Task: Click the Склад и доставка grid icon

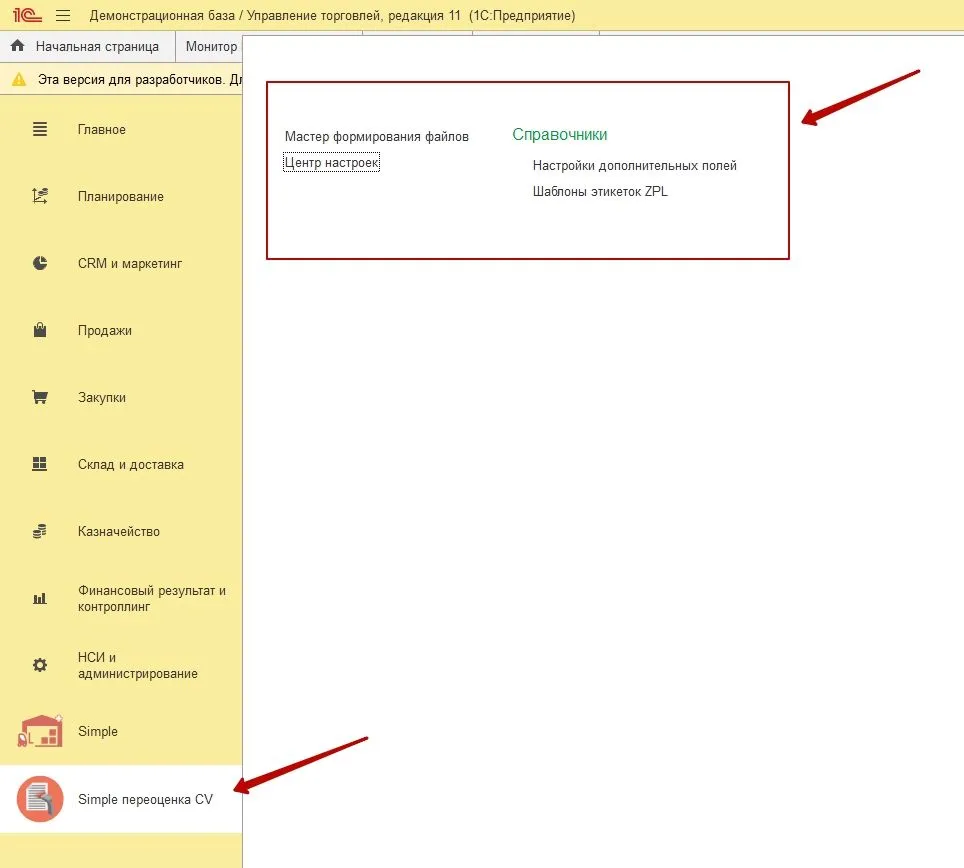Action: pos(40,464)
